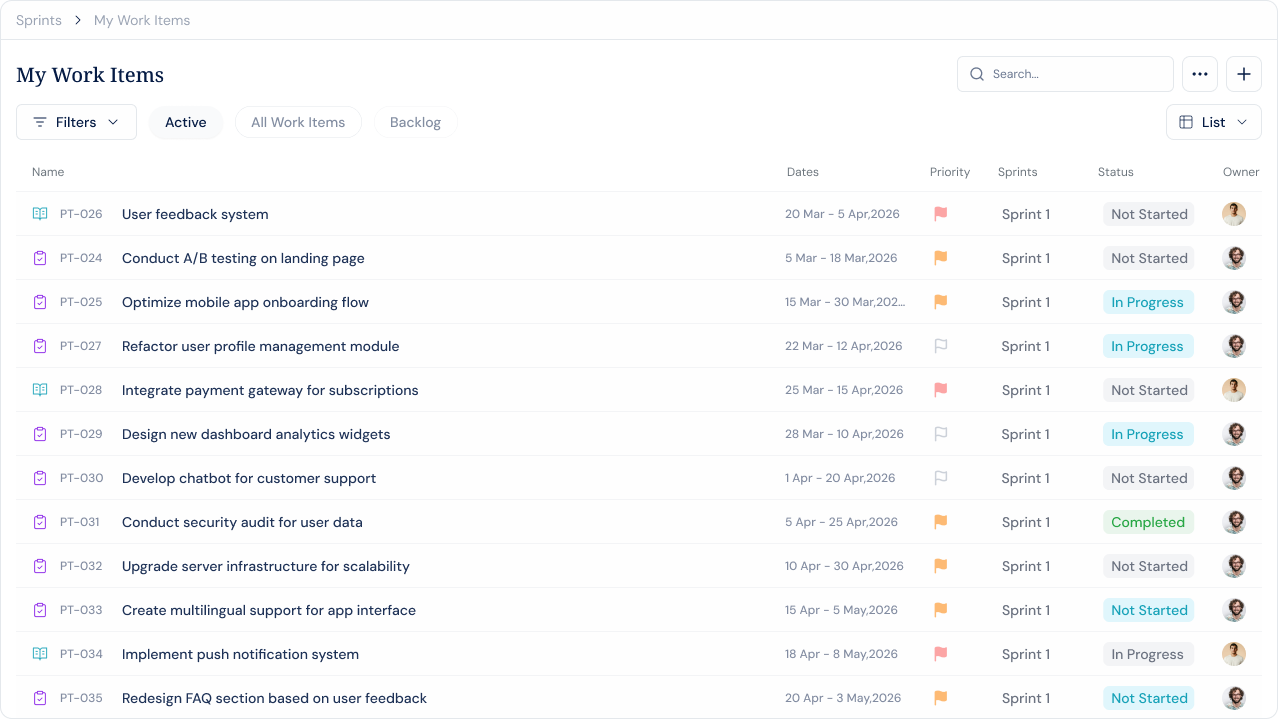The width and height of the screenshot is (1278, 719).
Task: Open status badge for PT-030
Action: pyautogui.click(x=1149, y=478)
